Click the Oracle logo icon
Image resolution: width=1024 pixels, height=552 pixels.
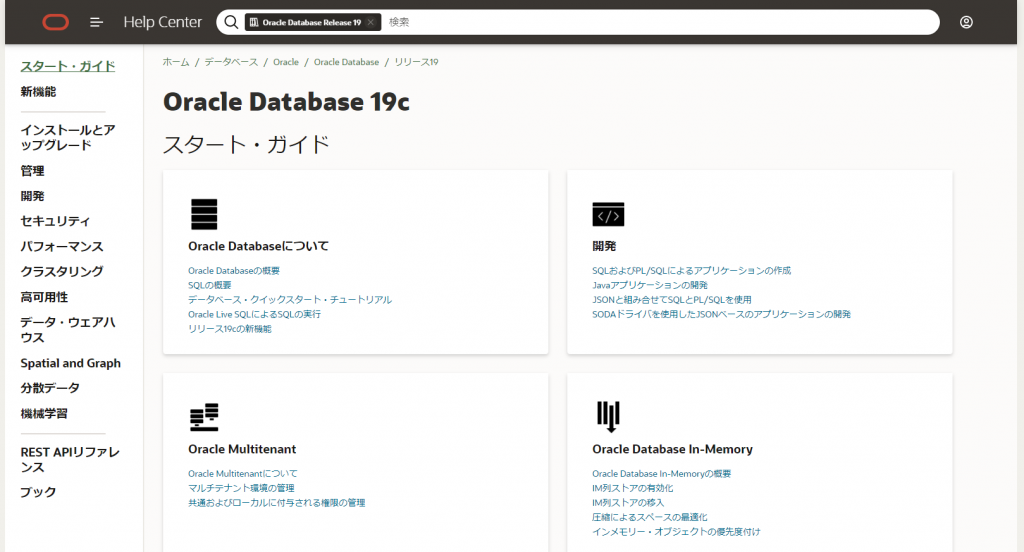coord(56,22)
